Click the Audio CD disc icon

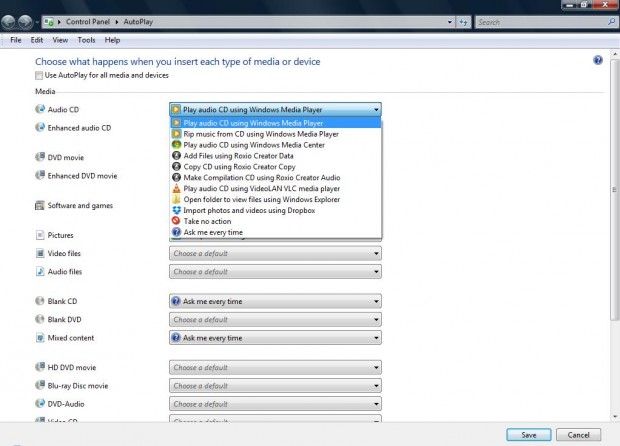click(x=40, y=109)
